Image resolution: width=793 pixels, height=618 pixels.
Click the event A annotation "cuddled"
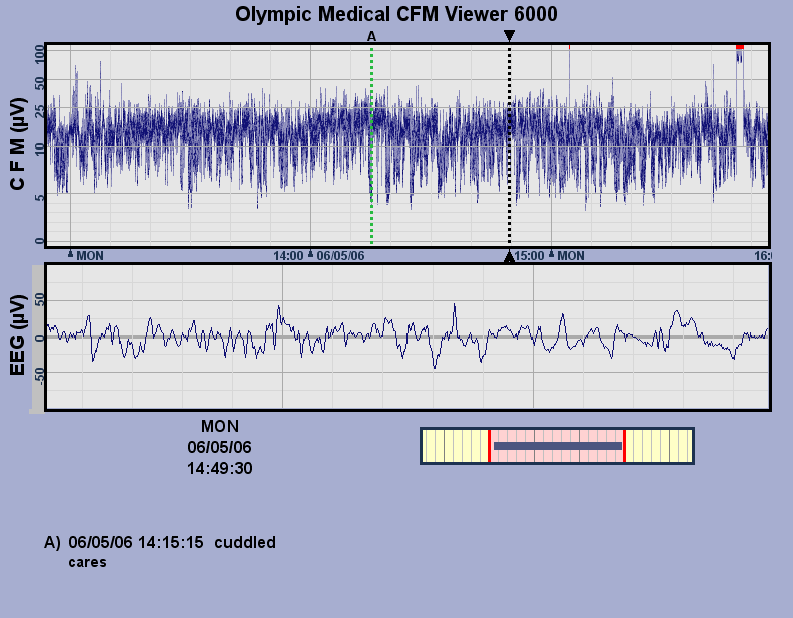click(245, 542)
